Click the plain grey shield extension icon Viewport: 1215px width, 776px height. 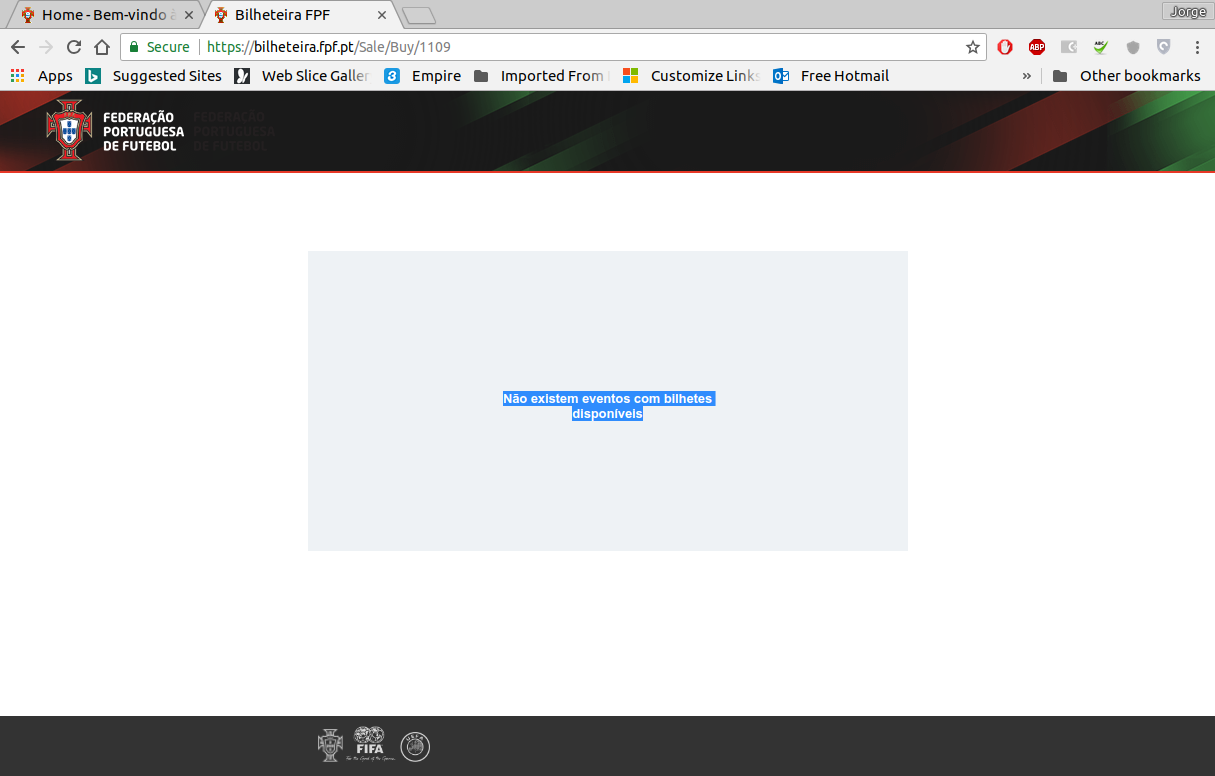tap(1133, 47)
